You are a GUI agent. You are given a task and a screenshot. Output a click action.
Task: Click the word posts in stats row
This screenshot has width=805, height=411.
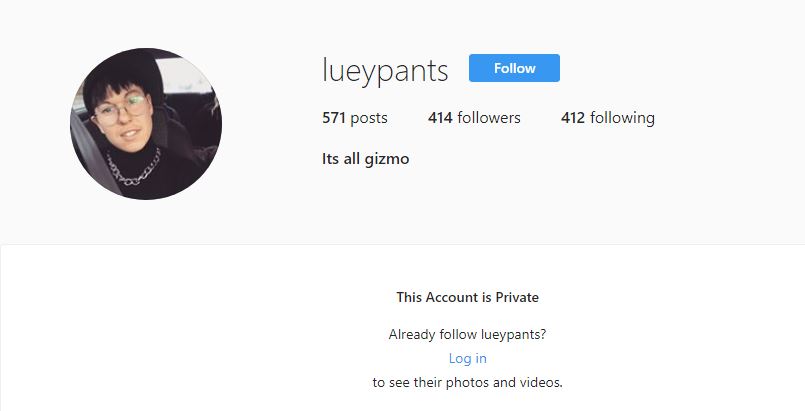[x=369, y=119]
